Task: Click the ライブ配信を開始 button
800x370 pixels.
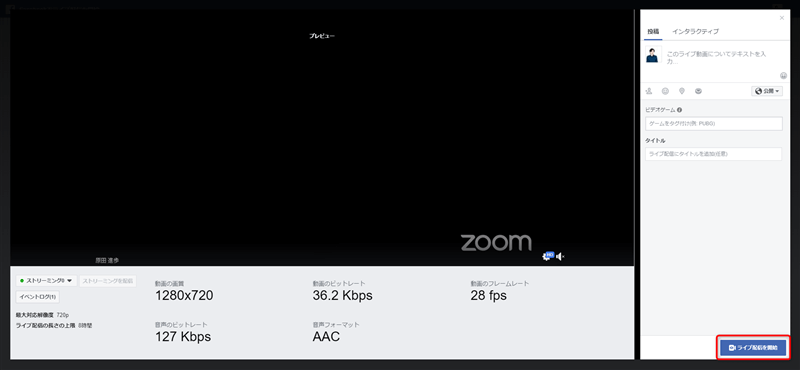Action: pos(753,347)
